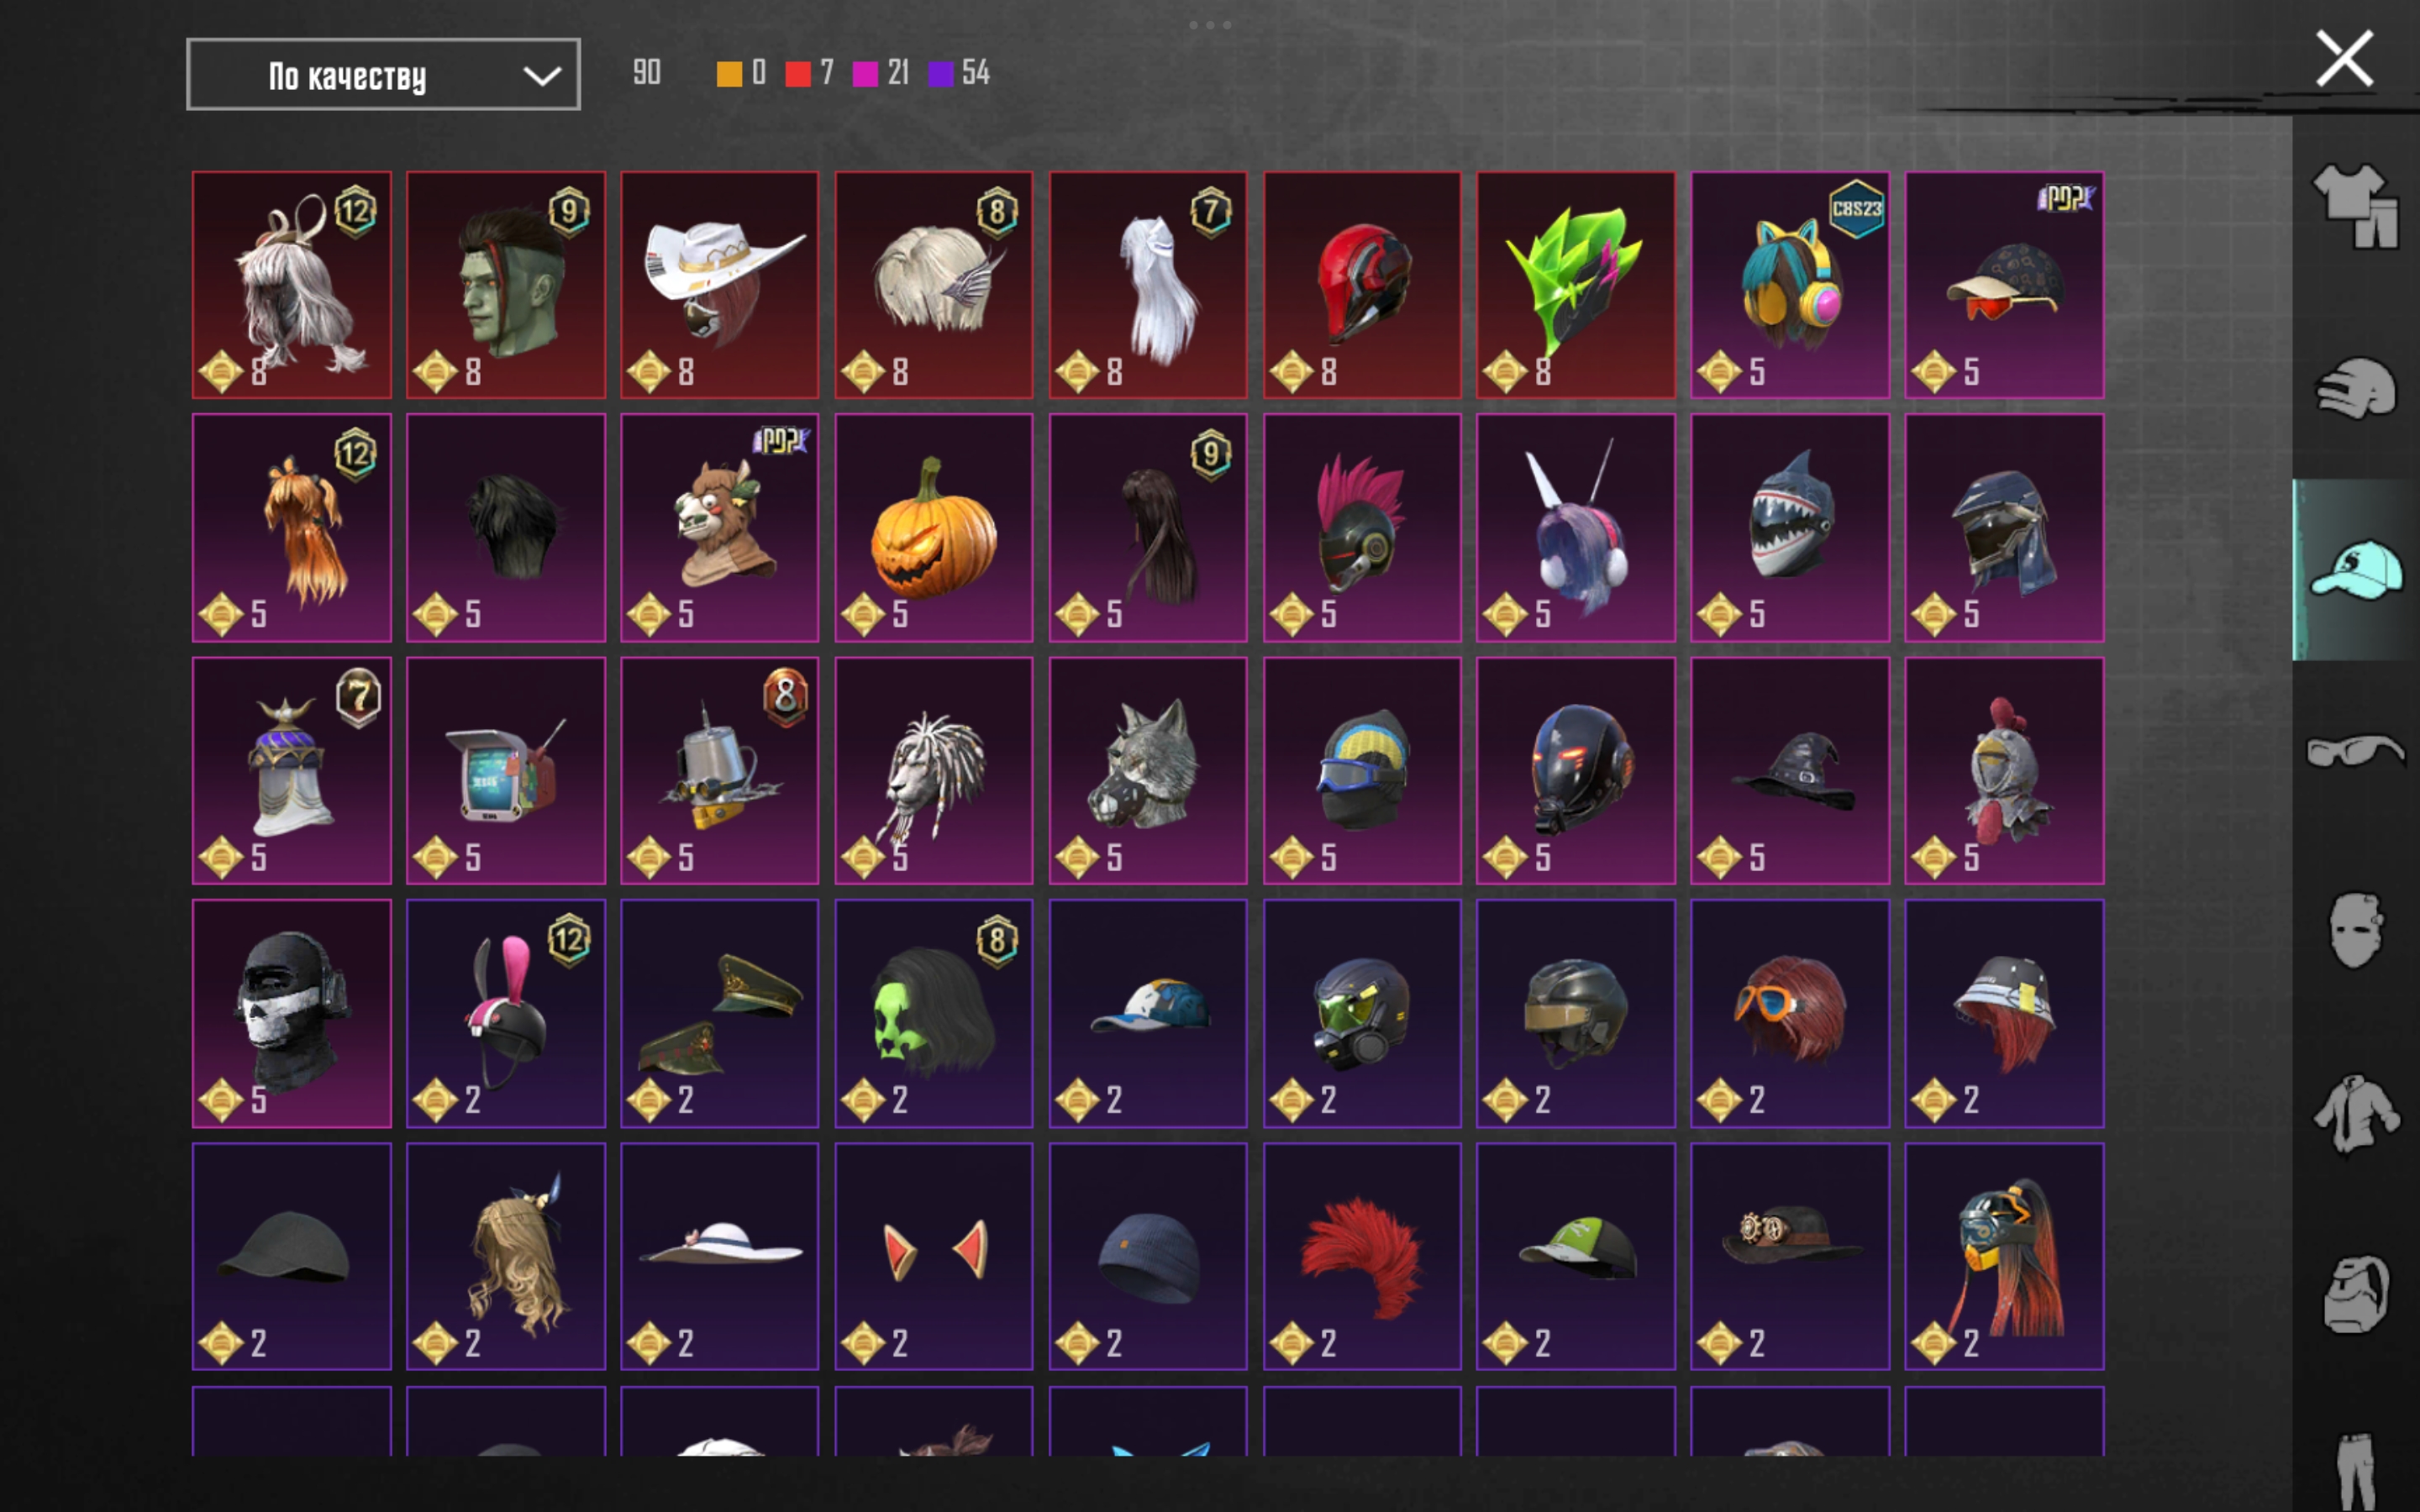2420x1512 pixels.
Task: Close the inventory panel
Action: (2344, 59)
